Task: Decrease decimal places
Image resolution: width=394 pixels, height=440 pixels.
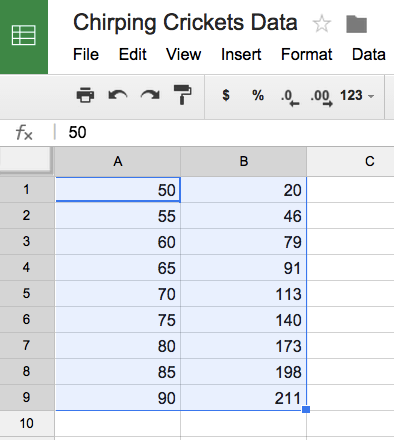Action: 290,97
